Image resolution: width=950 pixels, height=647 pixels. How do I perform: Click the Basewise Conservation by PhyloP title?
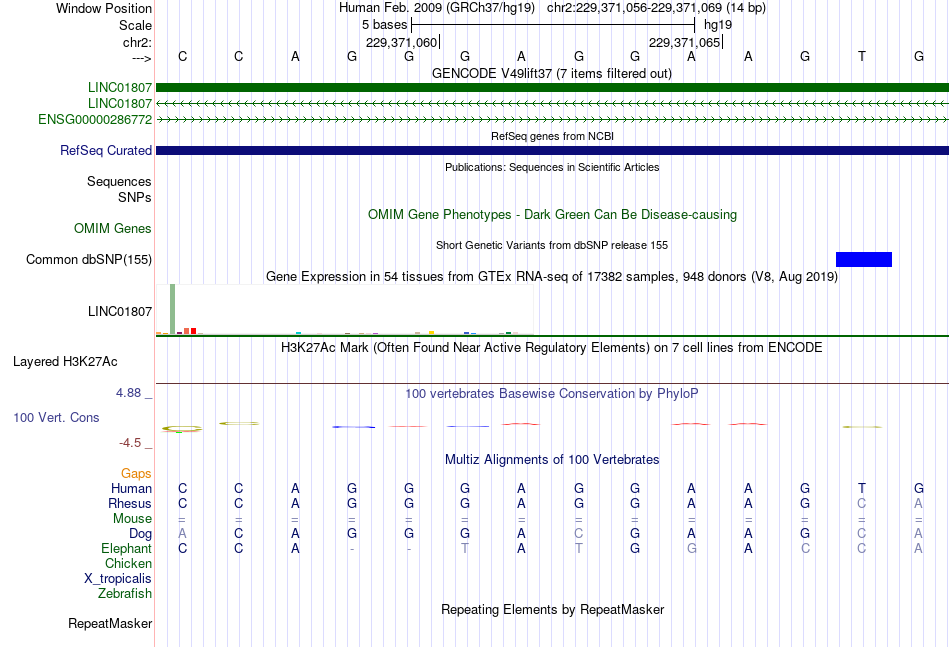(x=552, y=394)
